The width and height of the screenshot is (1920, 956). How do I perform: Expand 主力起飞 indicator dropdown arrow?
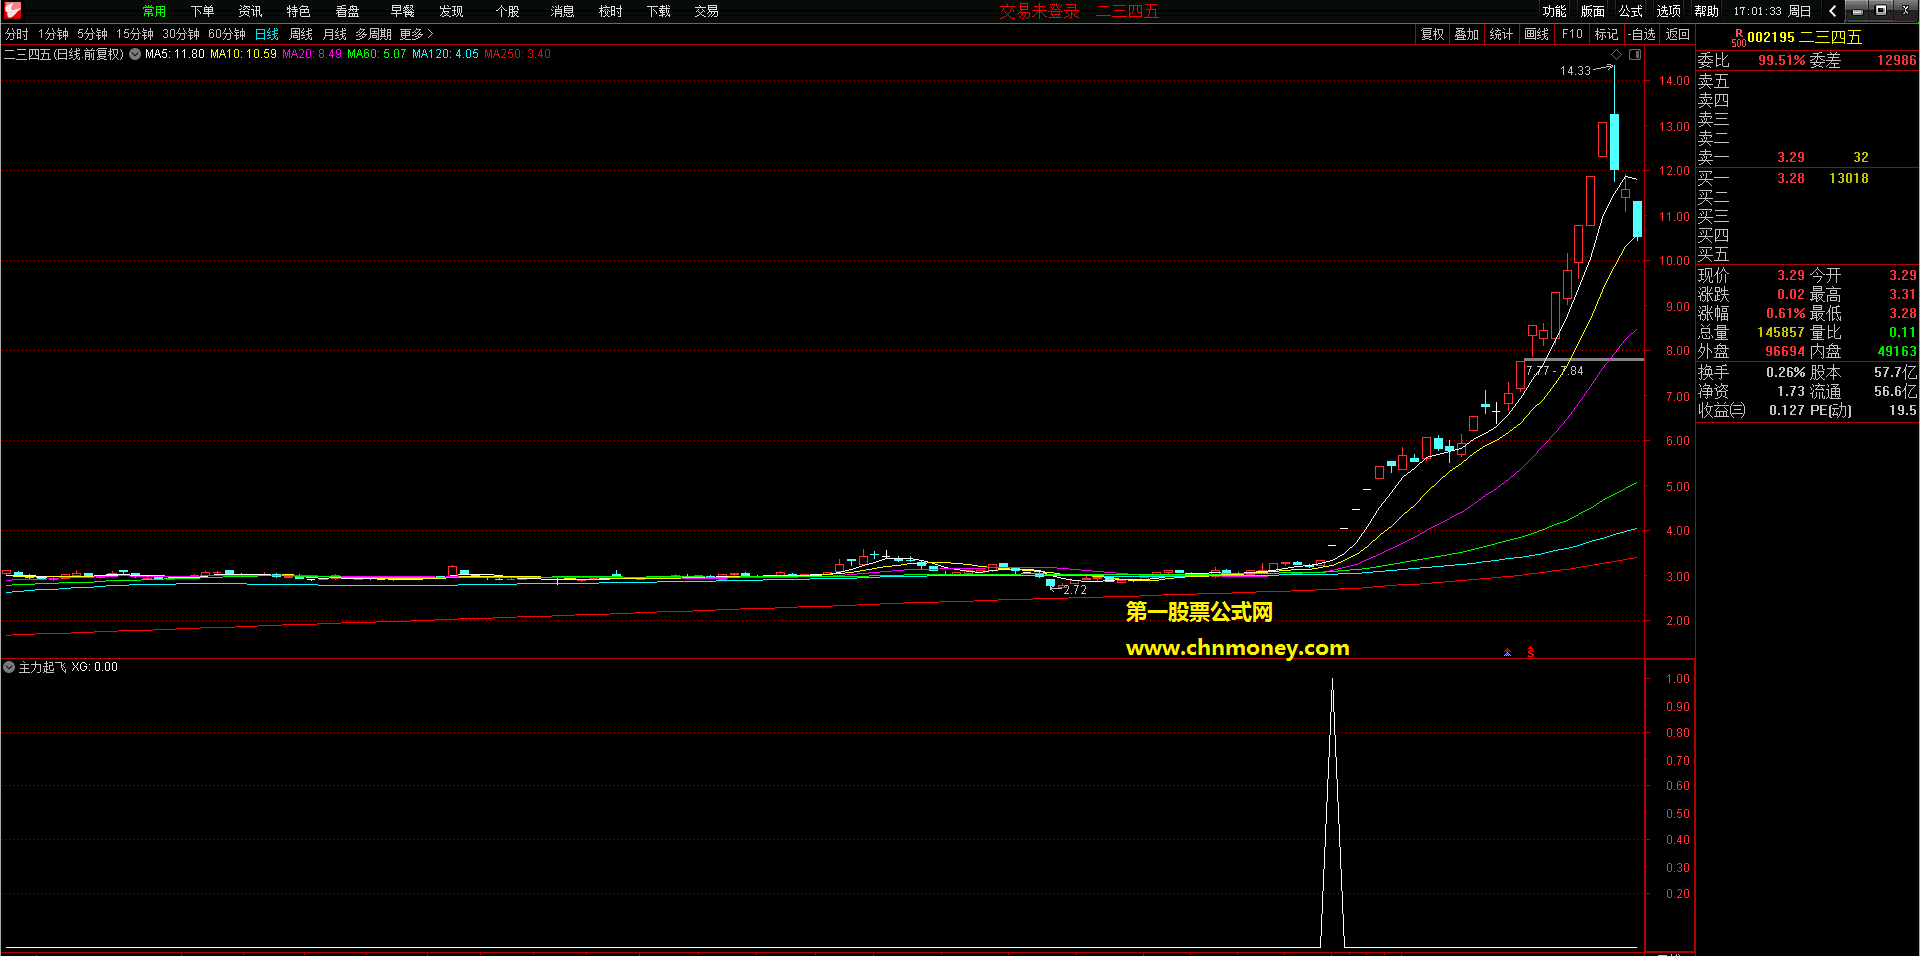9,667
